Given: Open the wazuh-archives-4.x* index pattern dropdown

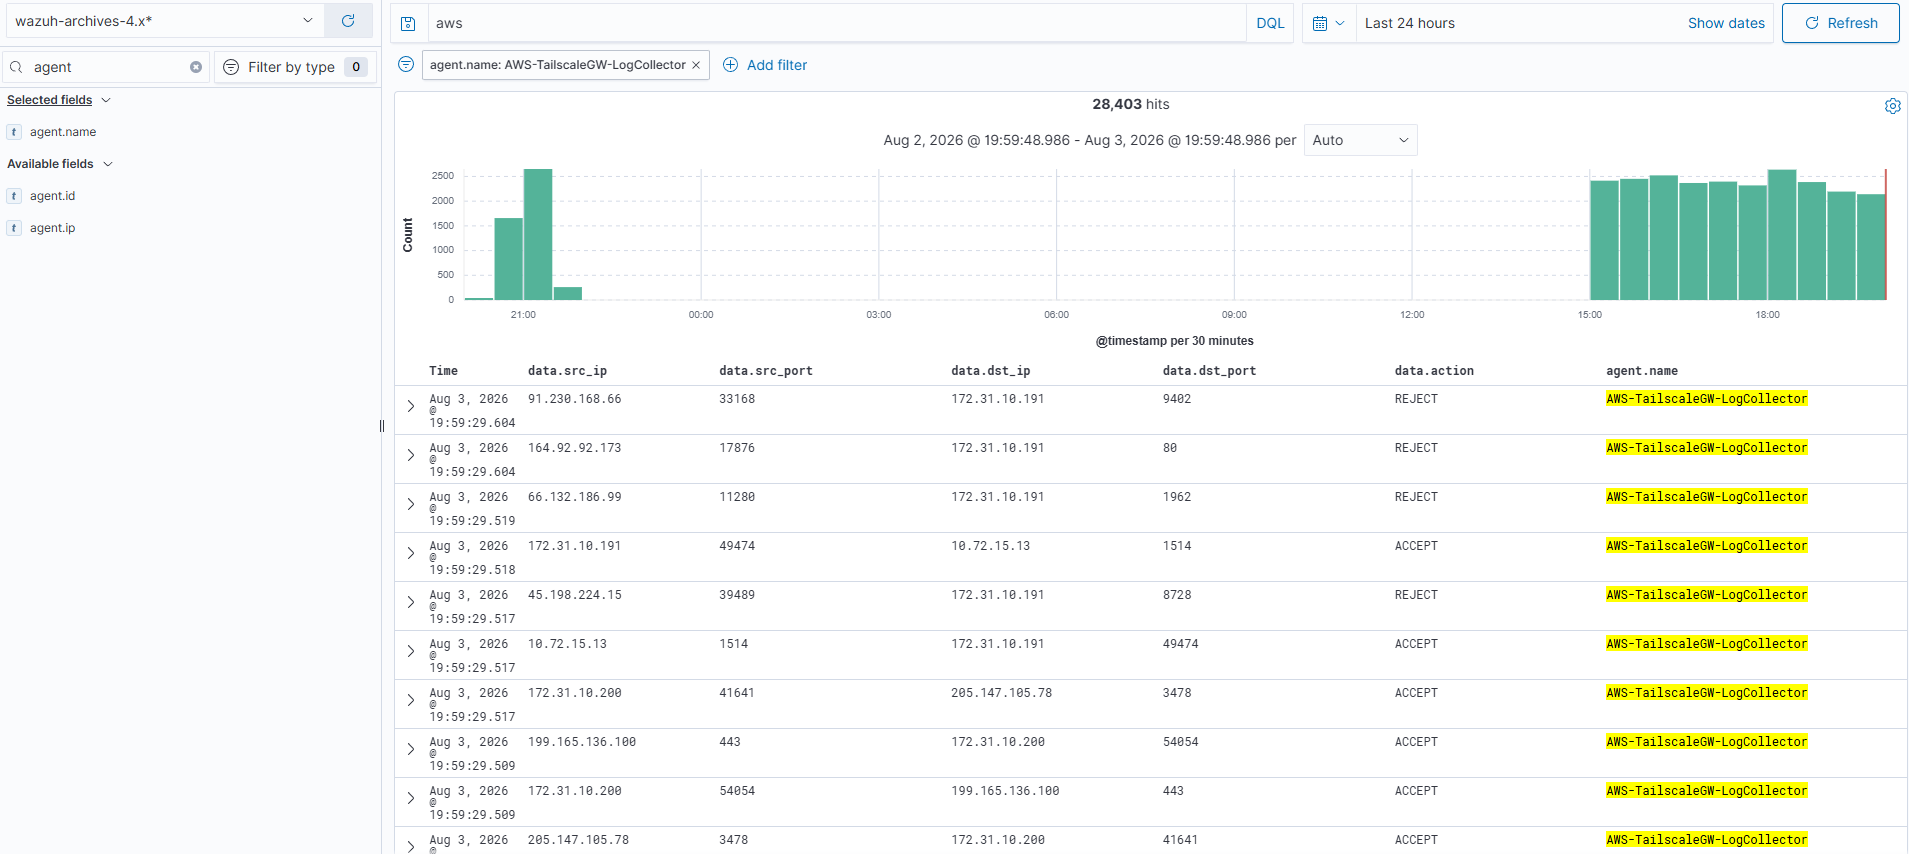Looking at the screenshot, I should [163, 21].
